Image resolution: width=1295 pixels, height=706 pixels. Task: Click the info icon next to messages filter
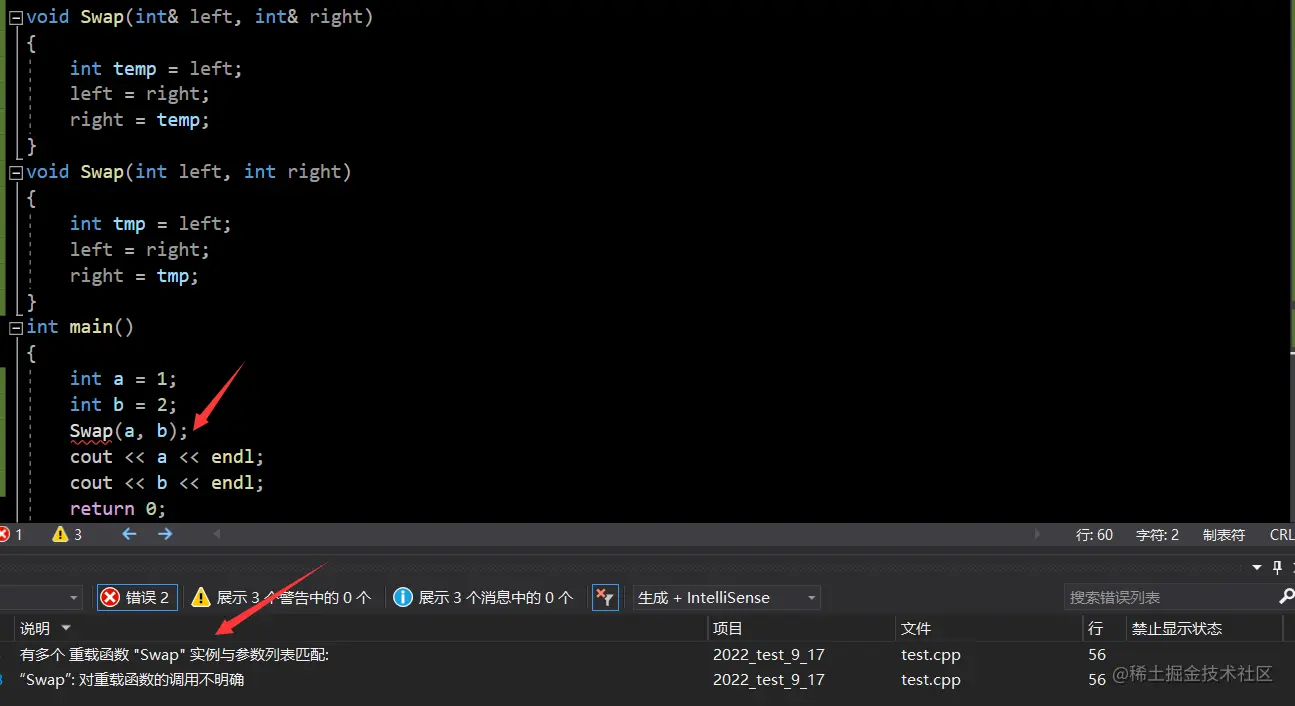[403, 597]
